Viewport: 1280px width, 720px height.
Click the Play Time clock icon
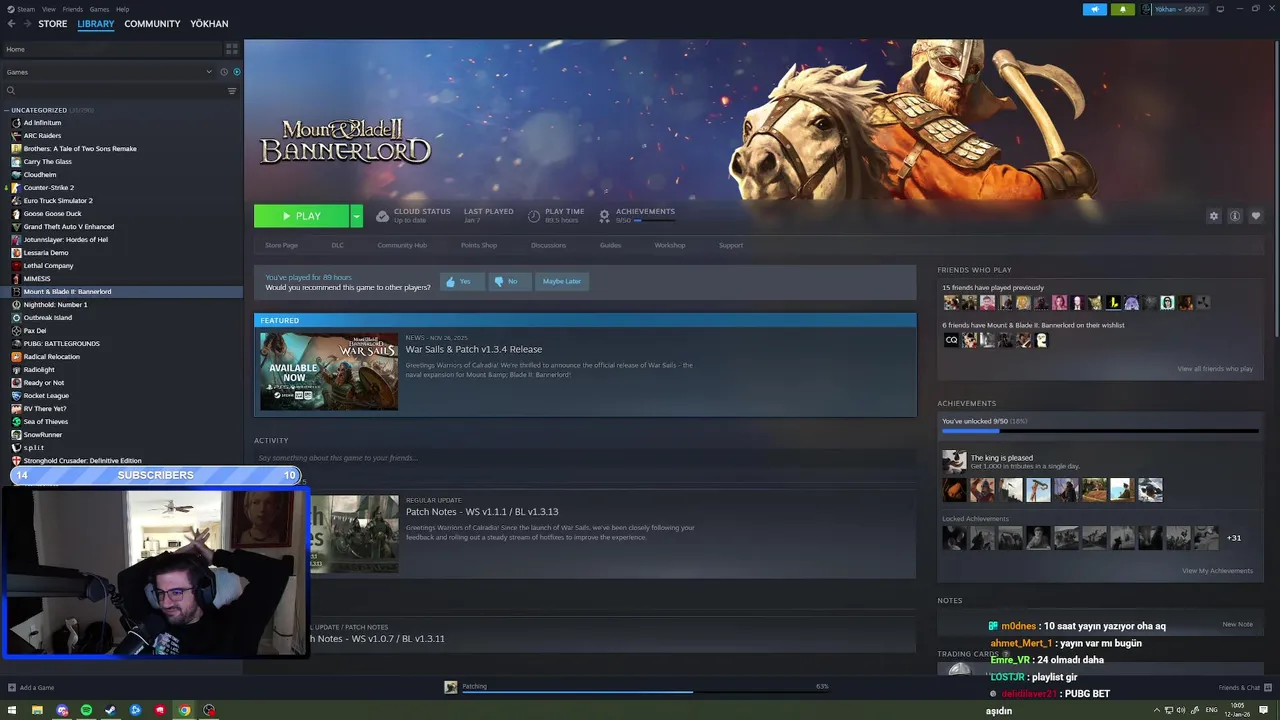(534, 216)
